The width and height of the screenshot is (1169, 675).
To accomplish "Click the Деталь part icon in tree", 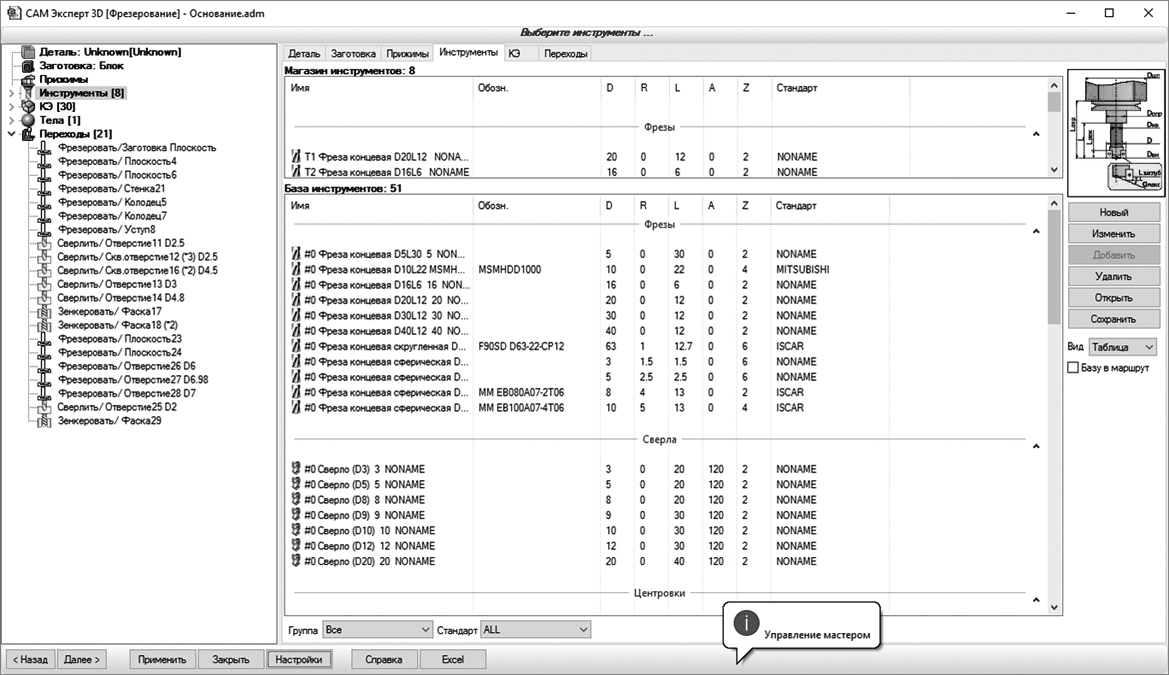I will click(27, 52).
